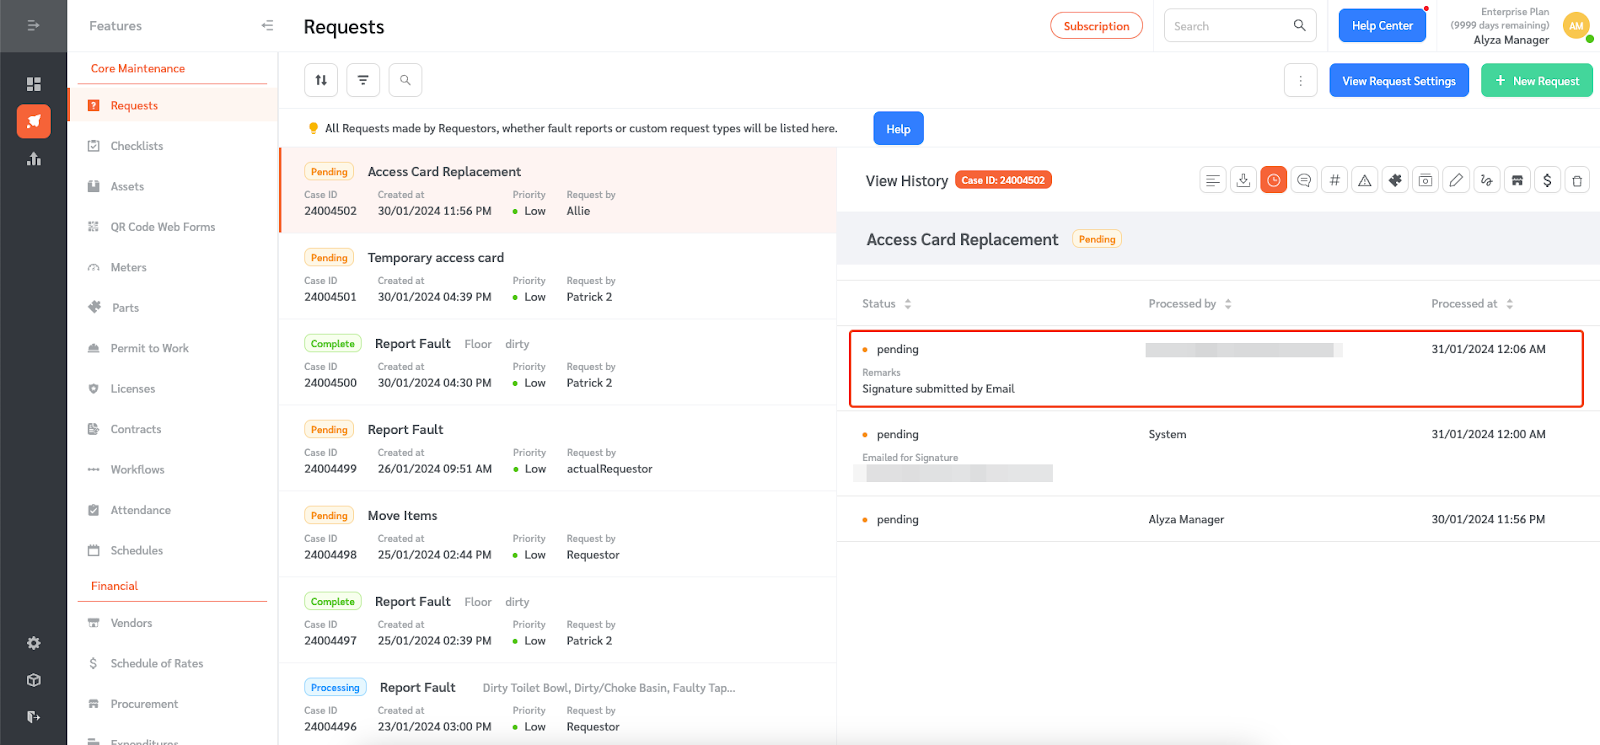The image size is (1600, 745).
Task: Click View Request Settings button
Action: click(1398, 81)
